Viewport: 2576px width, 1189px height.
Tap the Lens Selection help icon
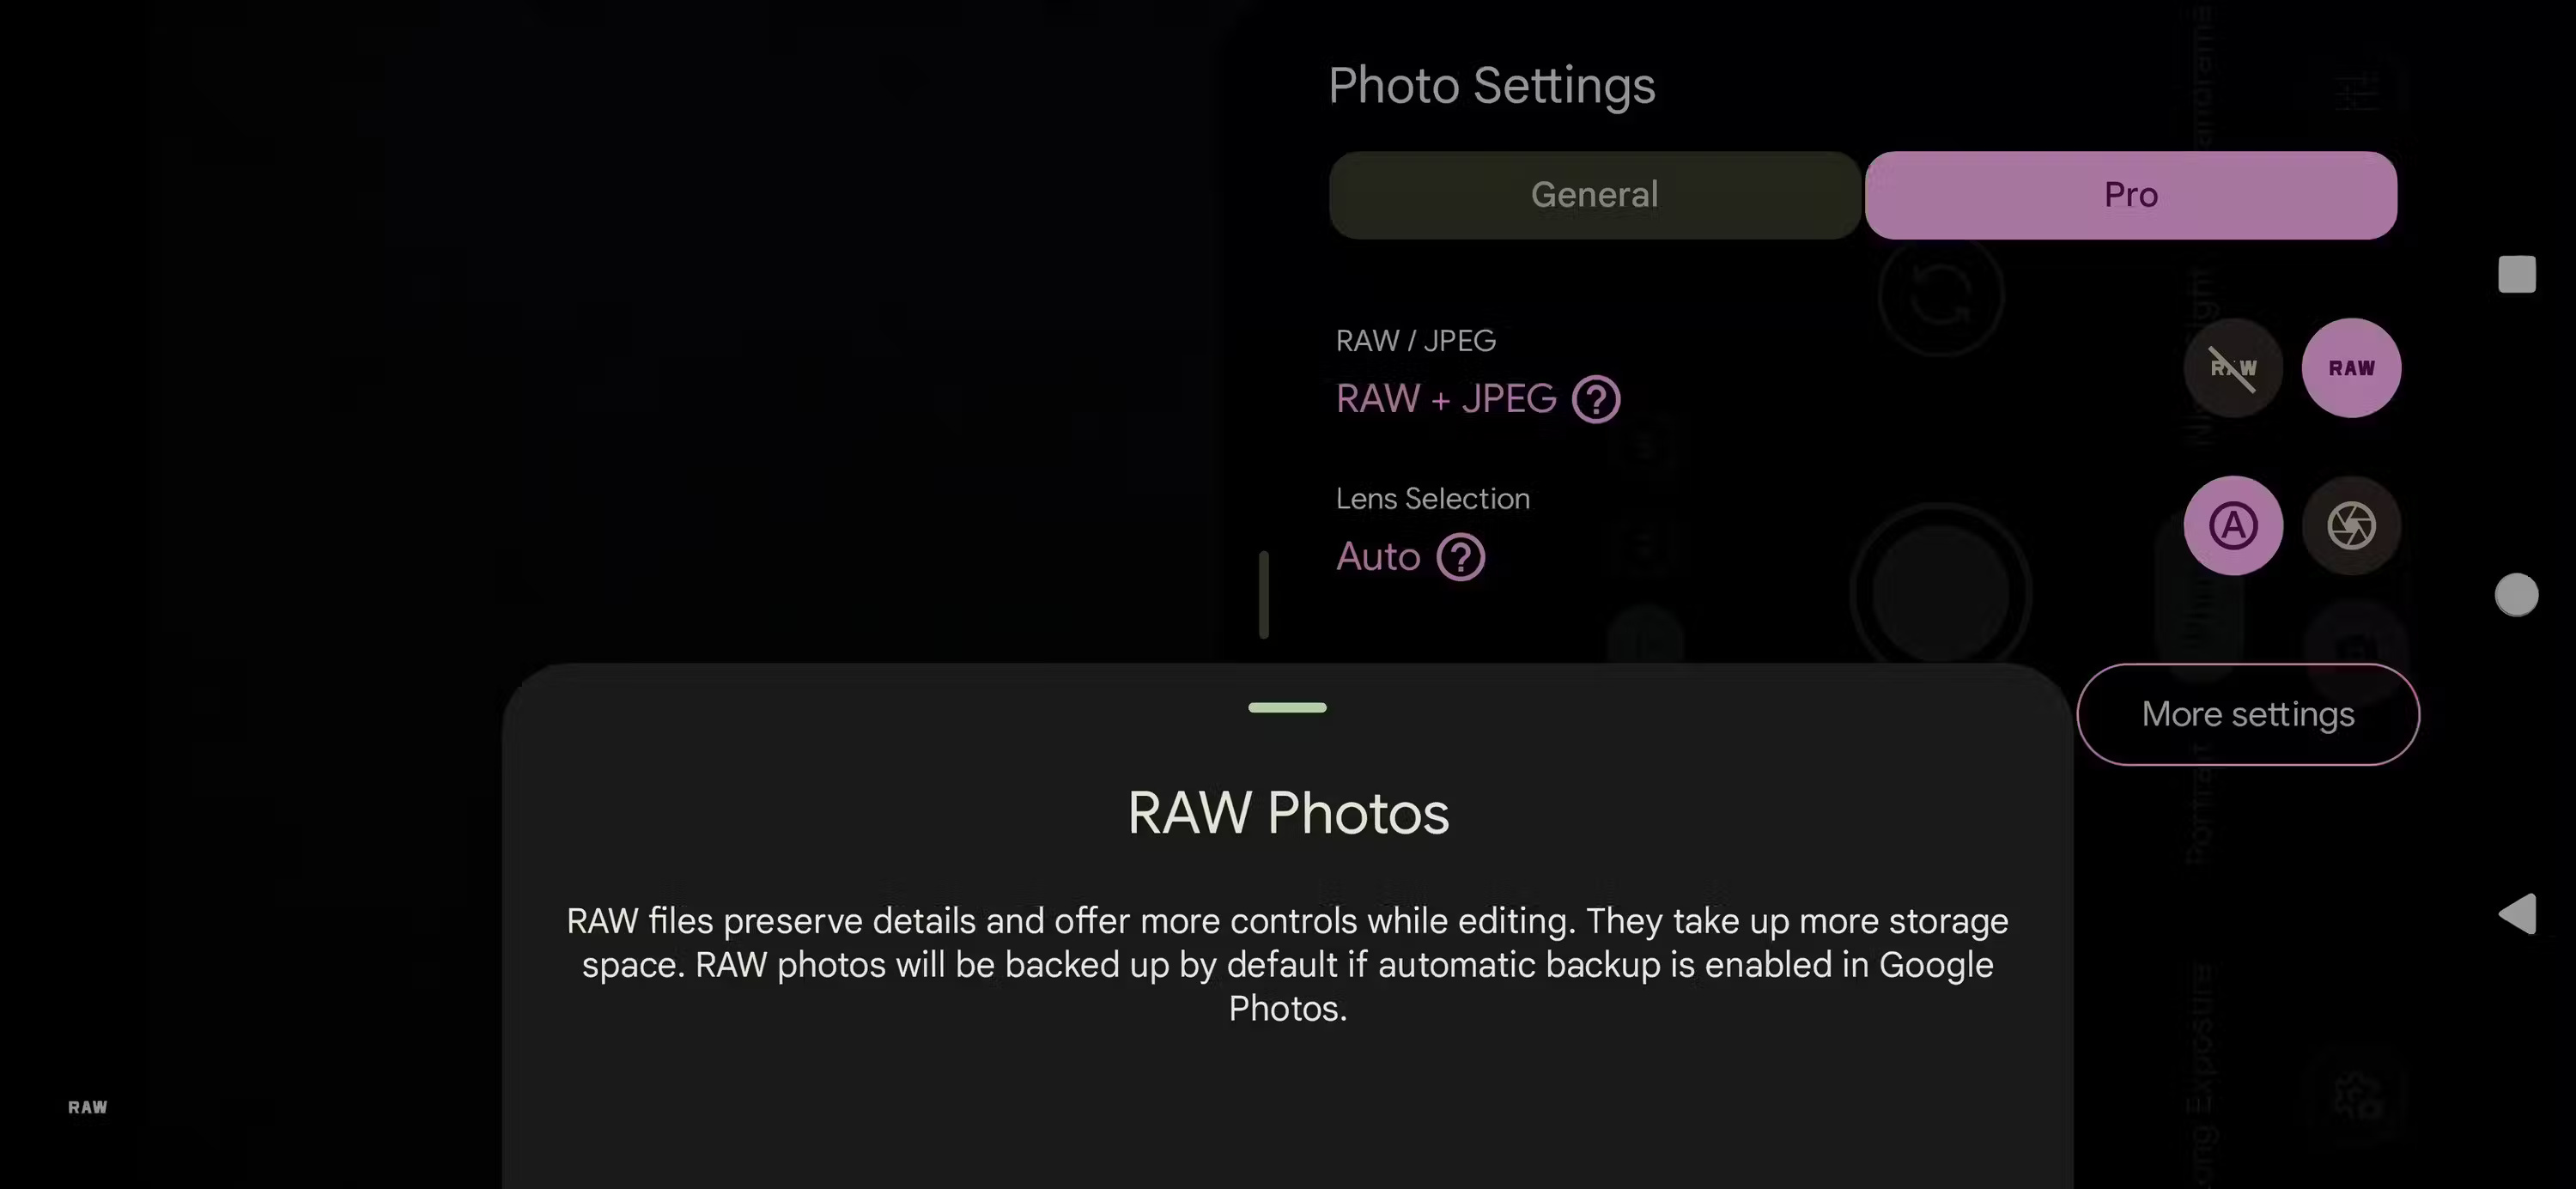(x=1461, y=557)
